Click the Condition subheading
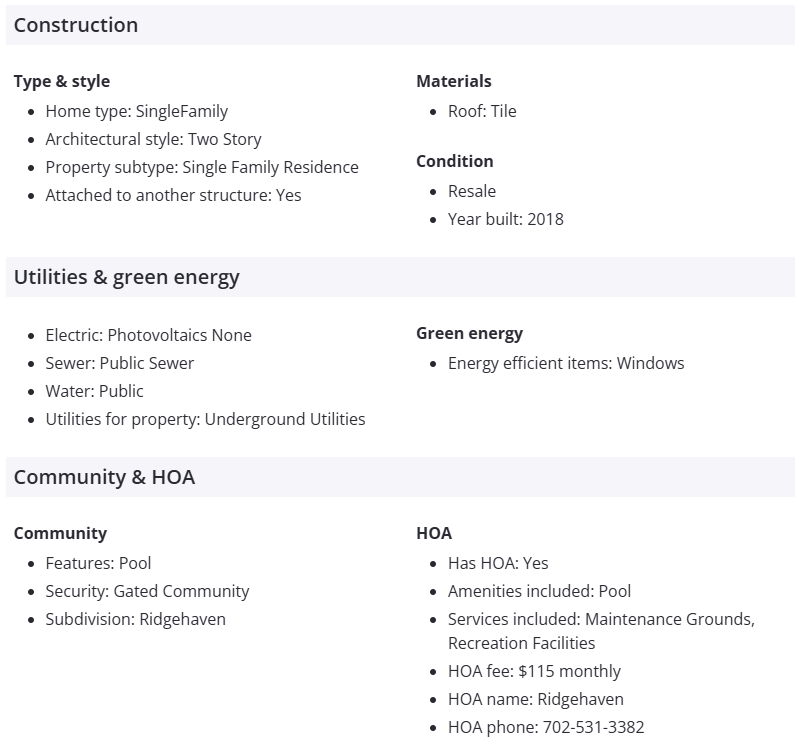The height and width of the screenshot is (747, 805). click(455, 161)
